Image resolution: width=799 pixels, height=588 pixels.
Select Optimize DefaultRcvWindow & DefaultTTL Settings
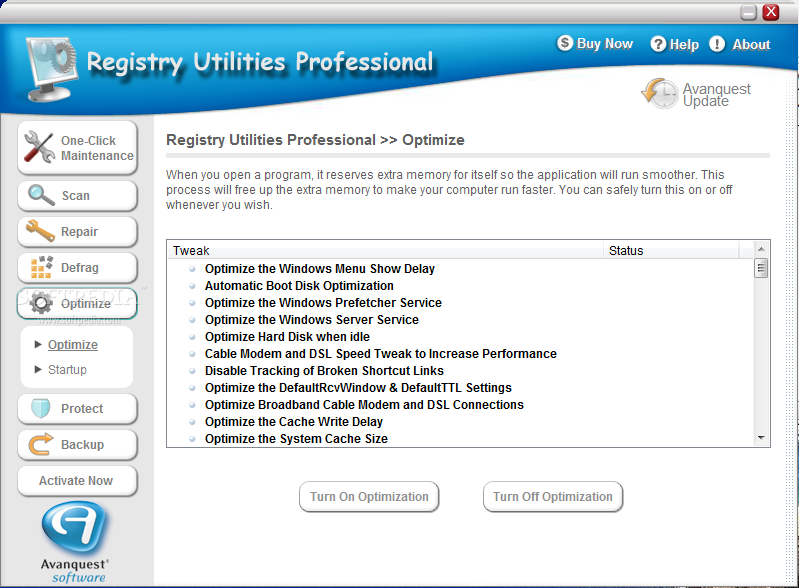tap(358, 388)
